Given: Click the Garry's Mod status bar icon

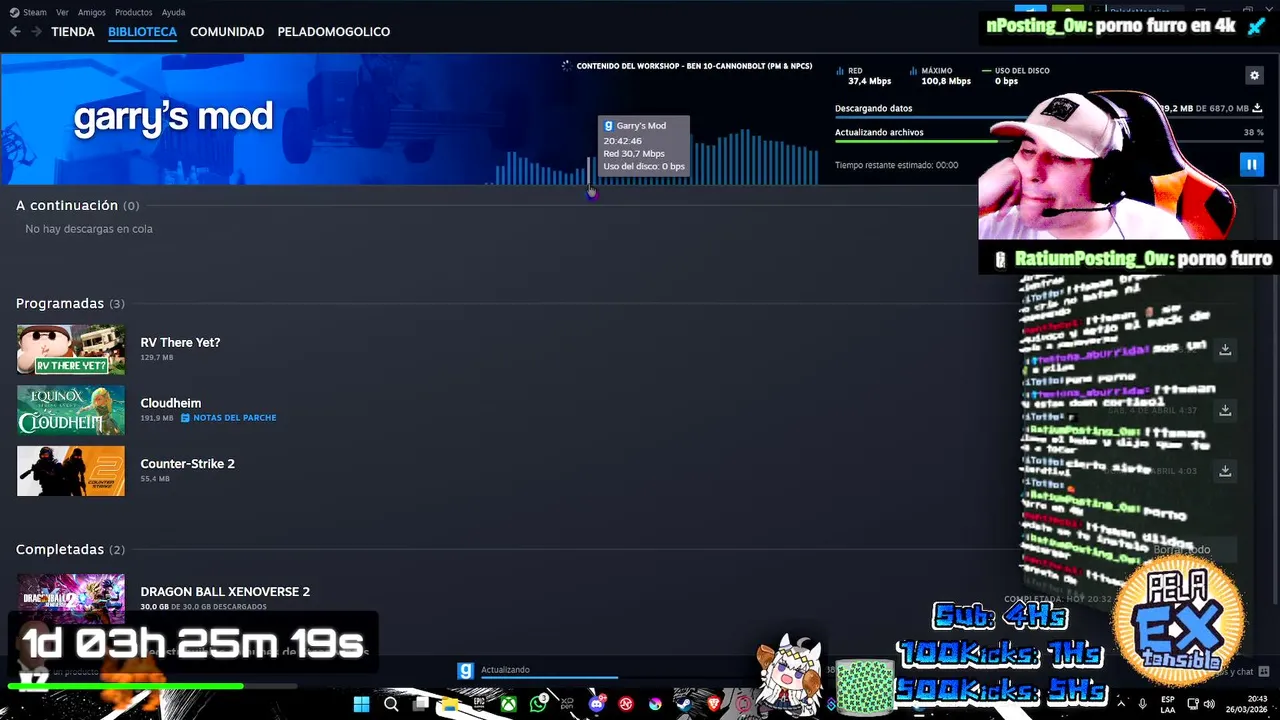Looking at the screenshot, I should click(465, 671).
